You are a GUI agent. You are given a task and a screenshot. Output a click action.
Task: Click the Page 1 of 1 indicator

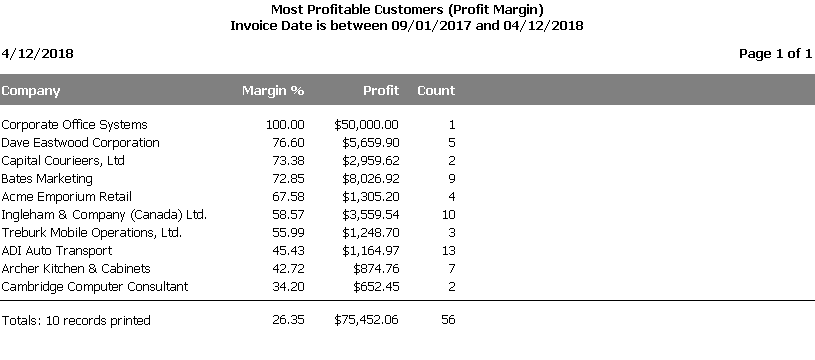[x=775, y=54]
